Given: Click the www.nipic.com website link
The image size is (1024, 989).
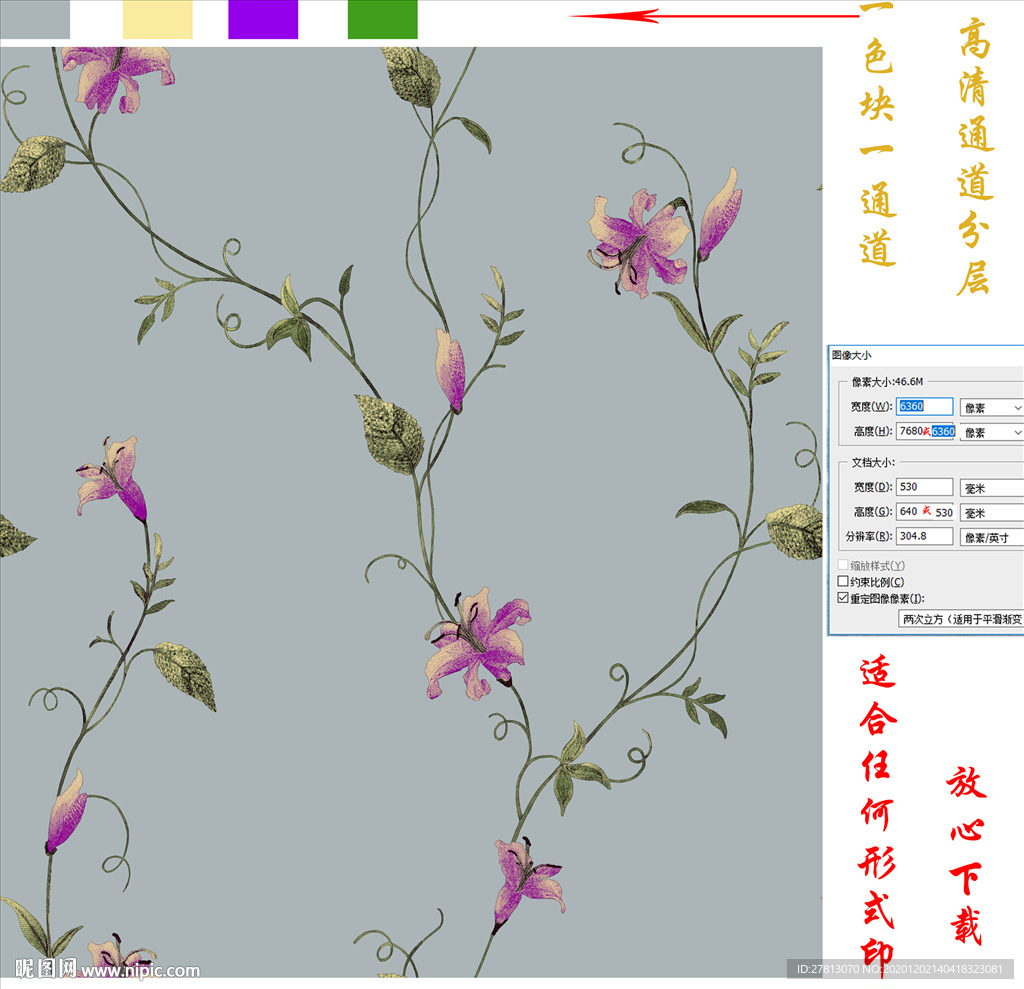Looking at the screenshot, I should (140, 970).
